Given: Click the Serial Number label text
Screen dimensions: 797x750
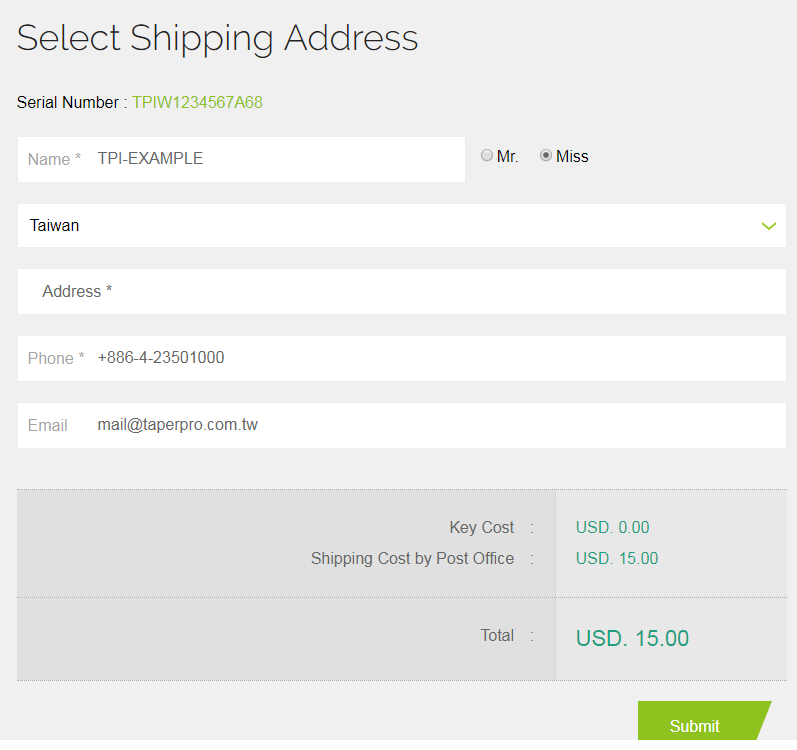Looking at the screenshot, I should [68, 102].
